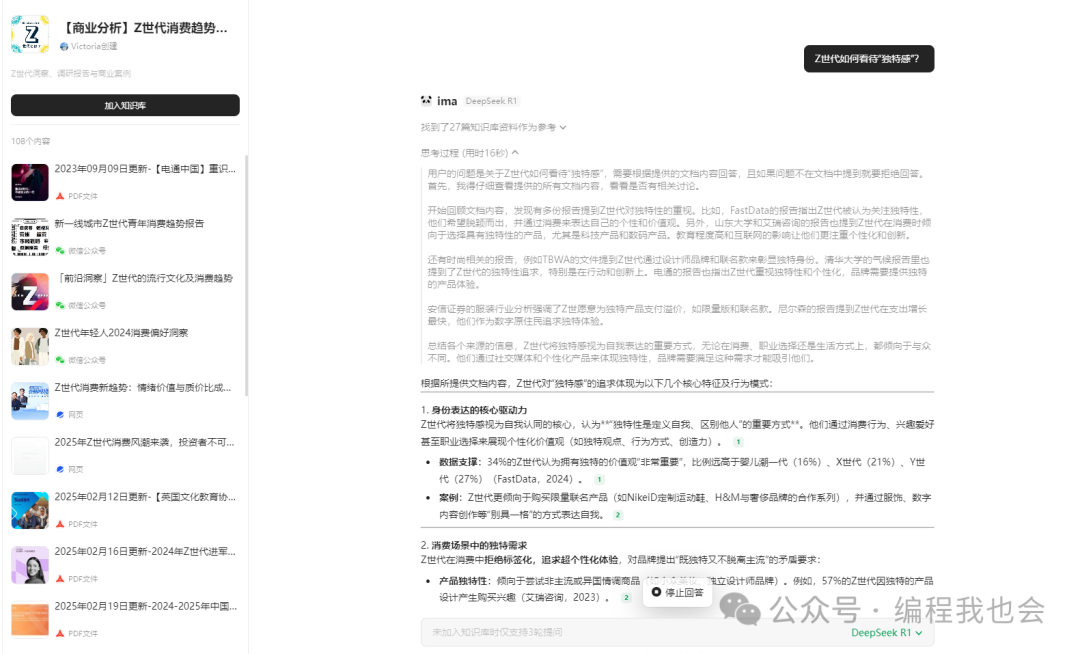Click 数据支撑 bullet label
Viewport: 1080px width, 654px height.
(x=461, y=462)
